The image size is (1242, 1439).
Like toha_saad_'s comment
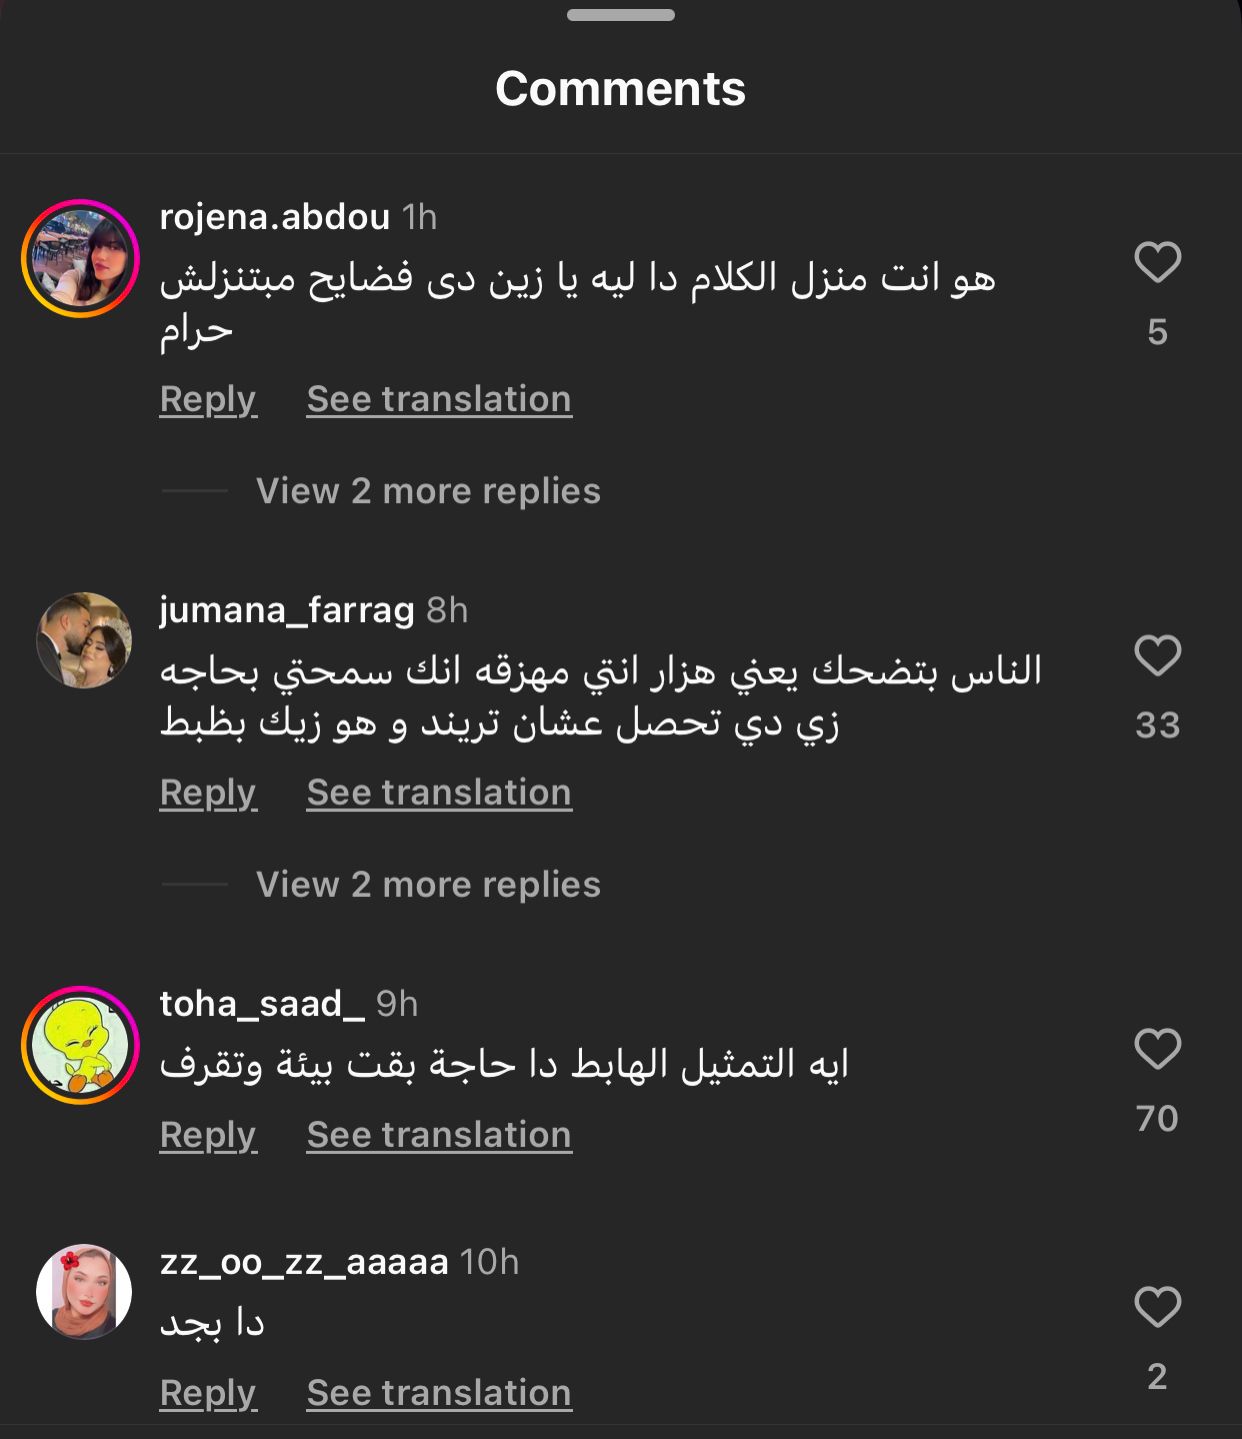coord(1158,1049)
